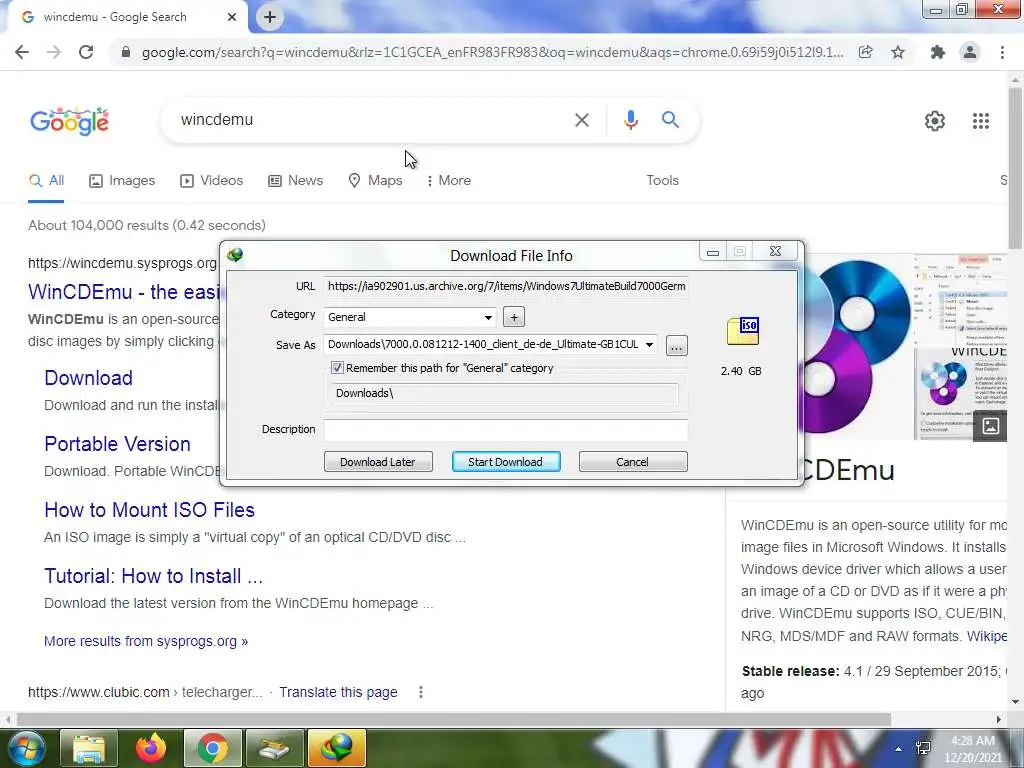Cancel the Download File Info dialog

pyautogui.click(x=632, y=462)
